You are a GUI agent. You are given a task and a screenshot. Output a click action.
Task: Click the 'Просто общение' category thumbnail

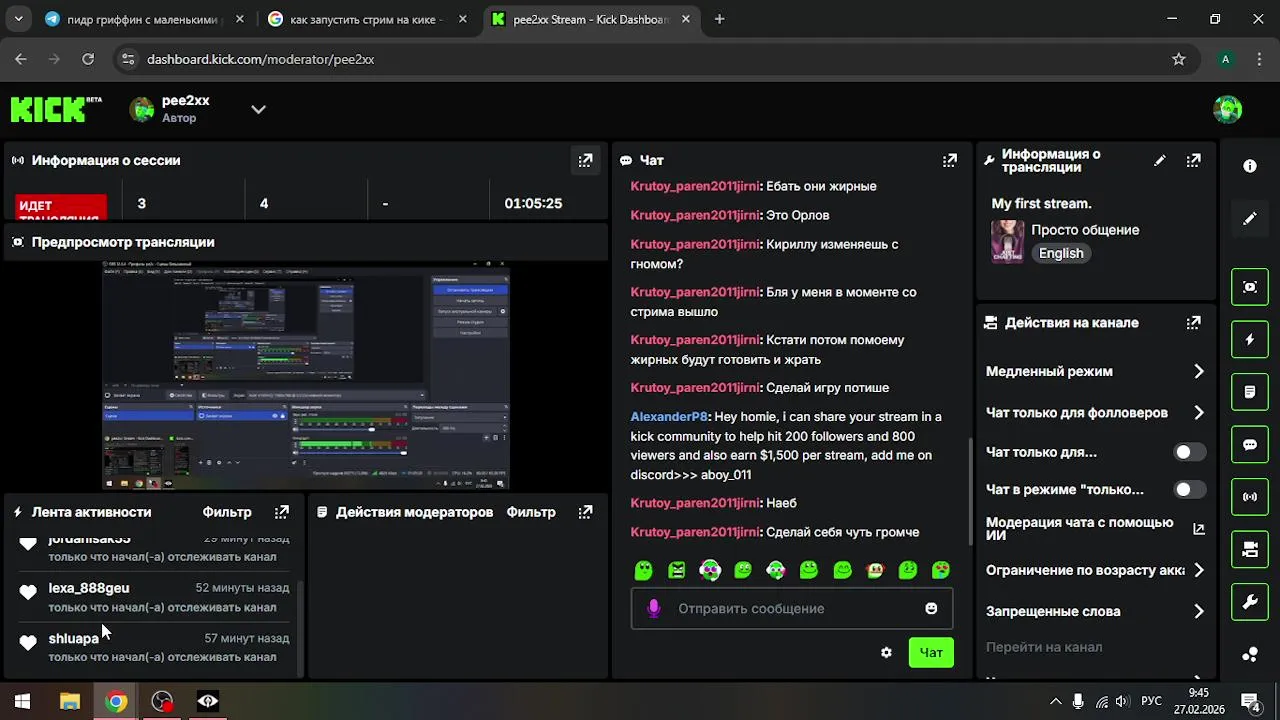pos(1007,241)
